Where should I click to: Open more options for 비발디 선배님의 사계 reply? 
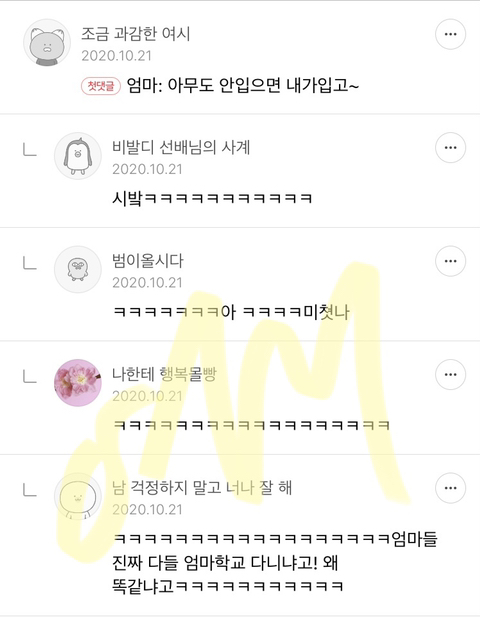pos(450,148)
